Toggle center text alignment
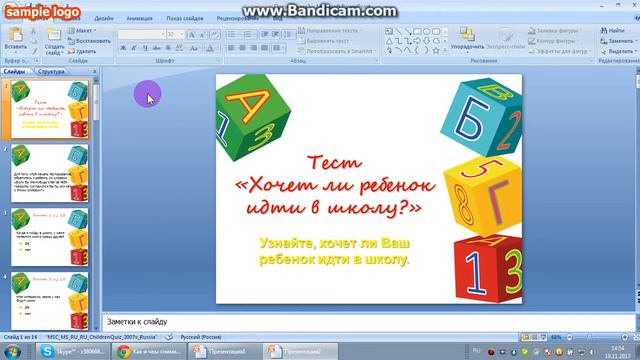 242,48
